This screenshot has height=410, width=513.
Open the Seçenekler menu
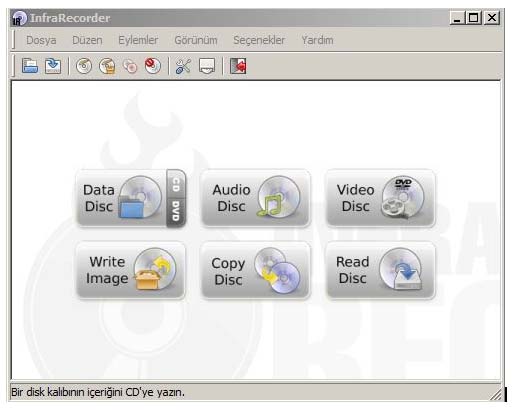click(259, 40)
